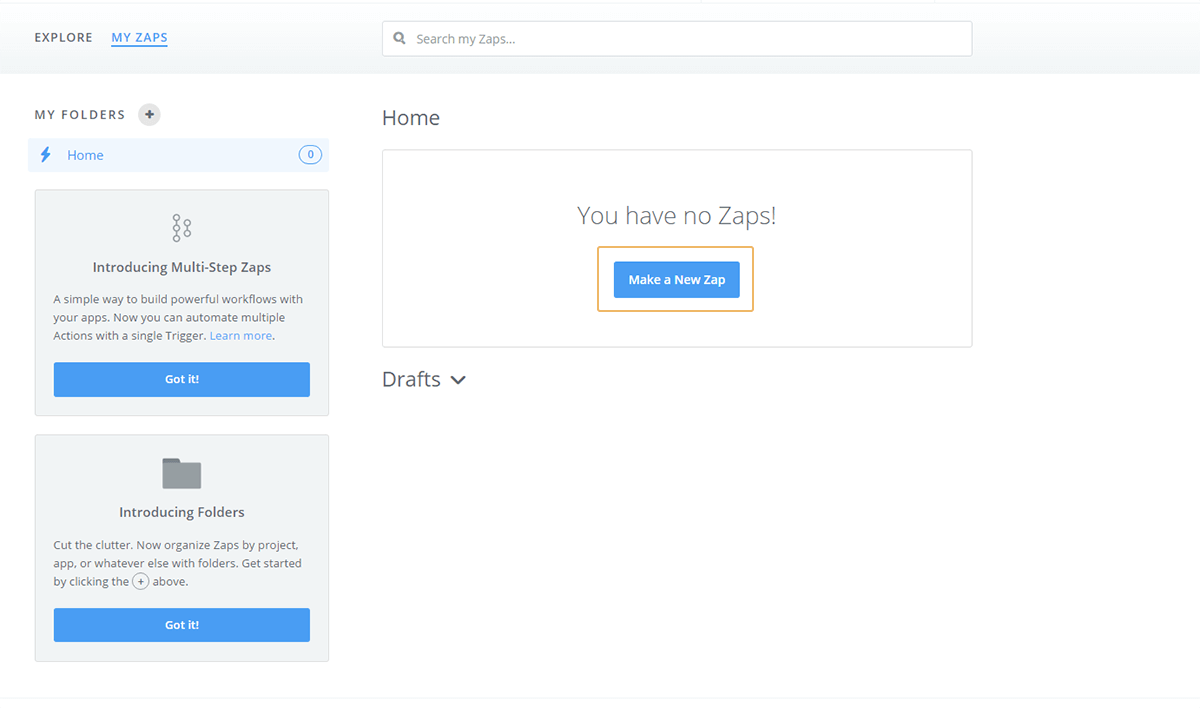Image resolution: width=1200 pixels, height=708 pixels.
Task: Click the Introducing Folders folder icon
Action: pos(182,474)
